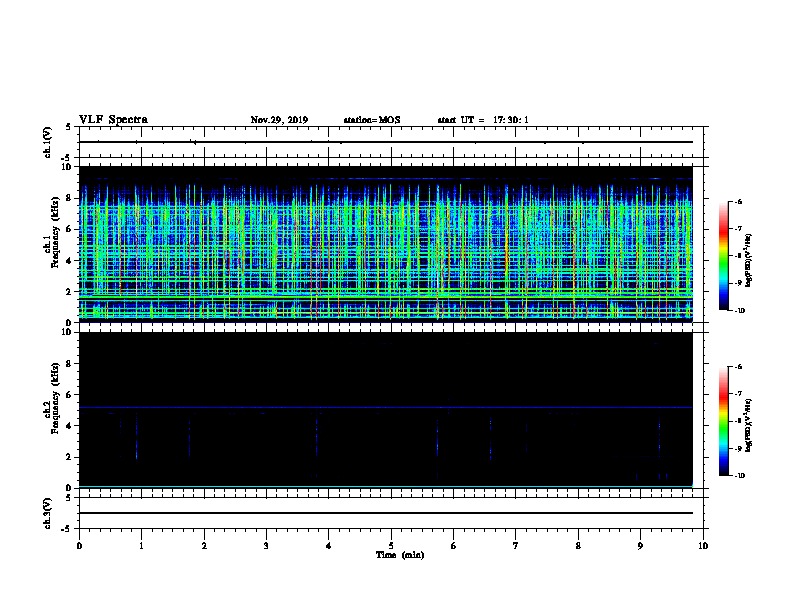792x612 pixels.
Task: Click the "station=MOS" header label
Action: pyautogui.click(x=372, y=120)
